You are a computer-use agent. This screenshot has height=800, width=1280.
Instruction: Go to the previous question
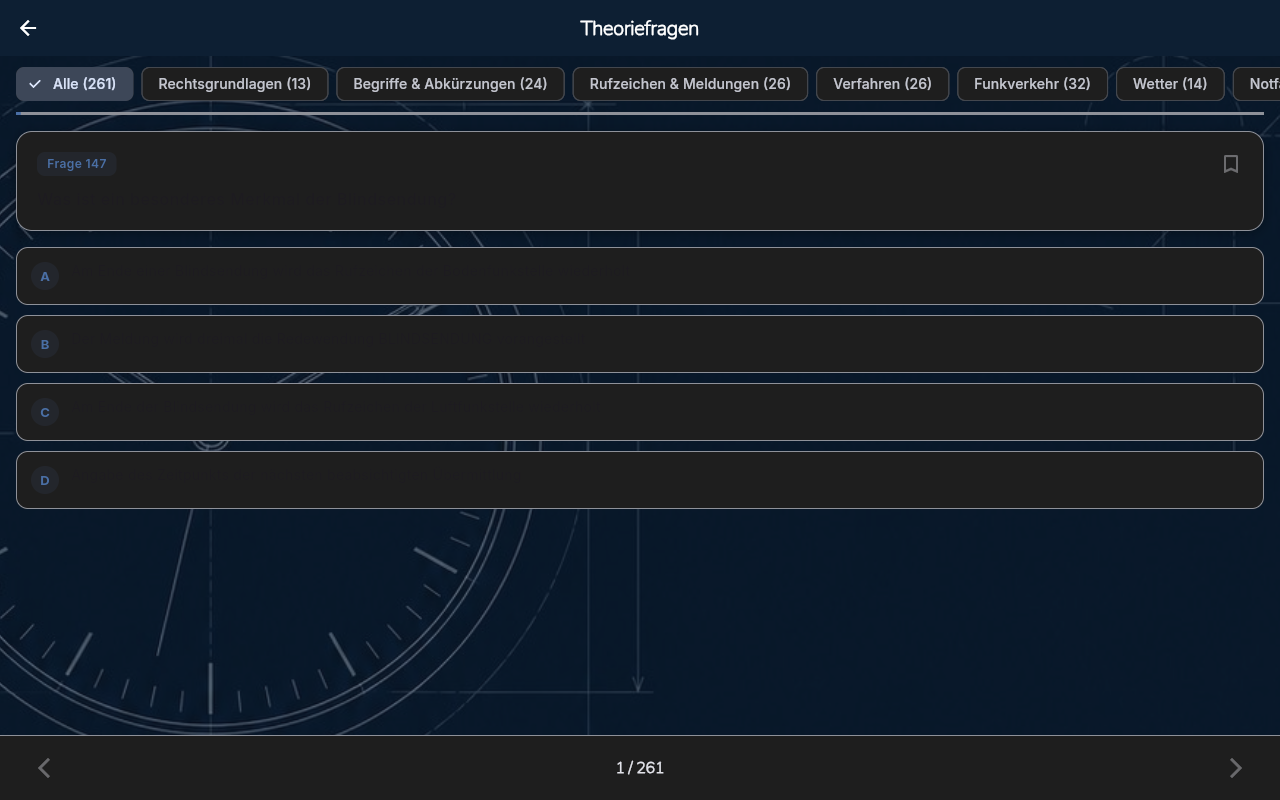[x=44, y=768]
